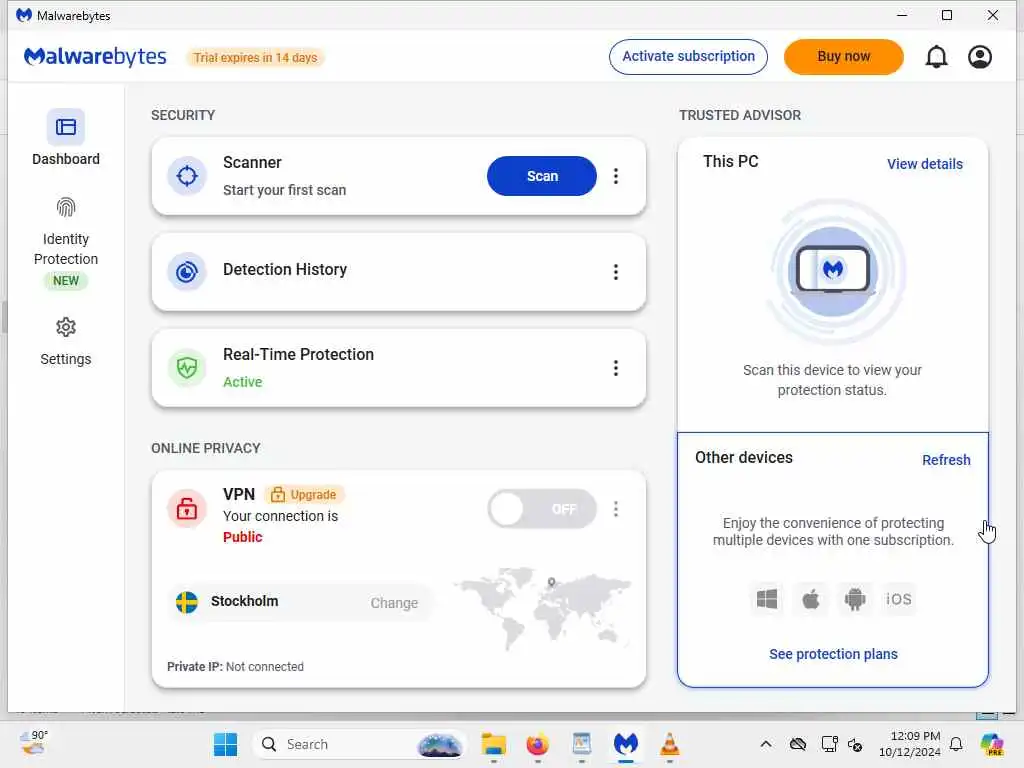Open Real-Time Protection more options menu
Image resolution: width=1024 pixels, height=768 pixels.
tap(616, 368)
